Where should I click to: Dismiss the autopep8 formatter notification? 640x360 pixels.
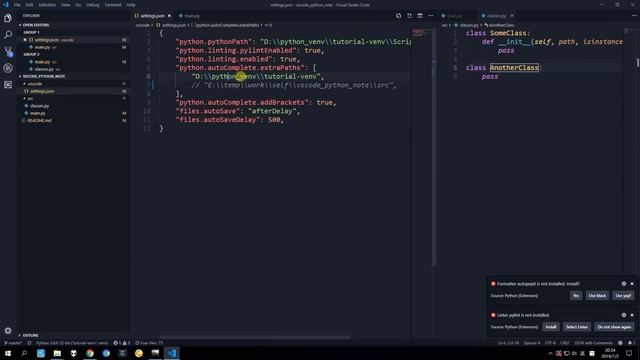pyautogui.click(x=632, y=284)
